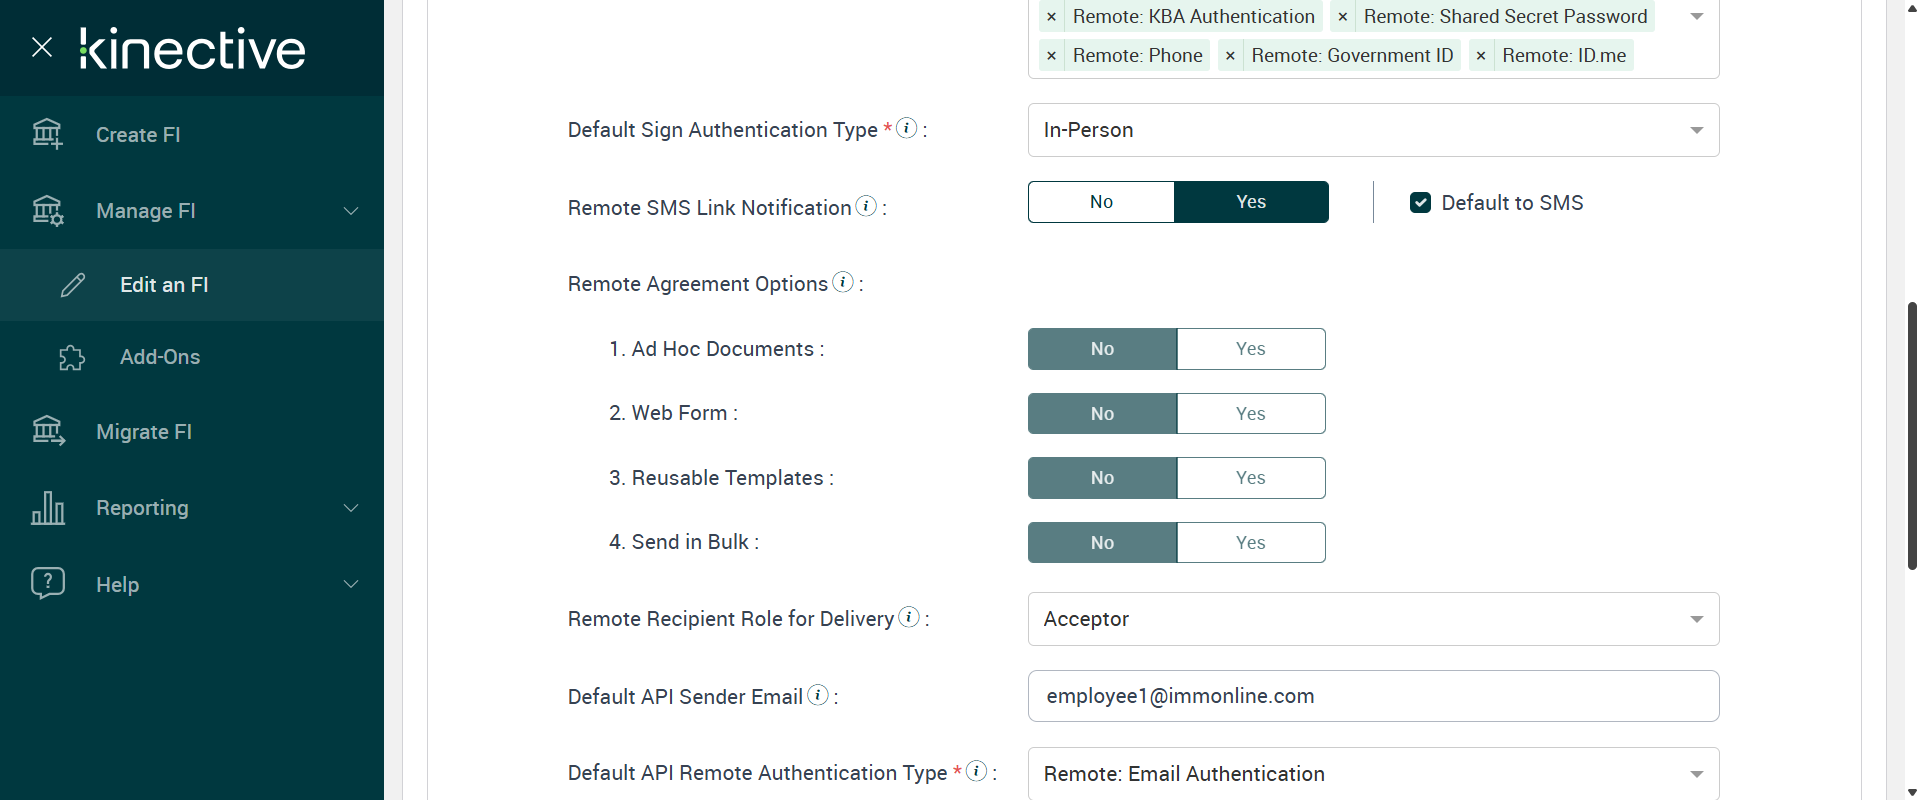The image size is (1920, 800).
Task: Click the Edit an FI pencil icon
Action: 73,285
